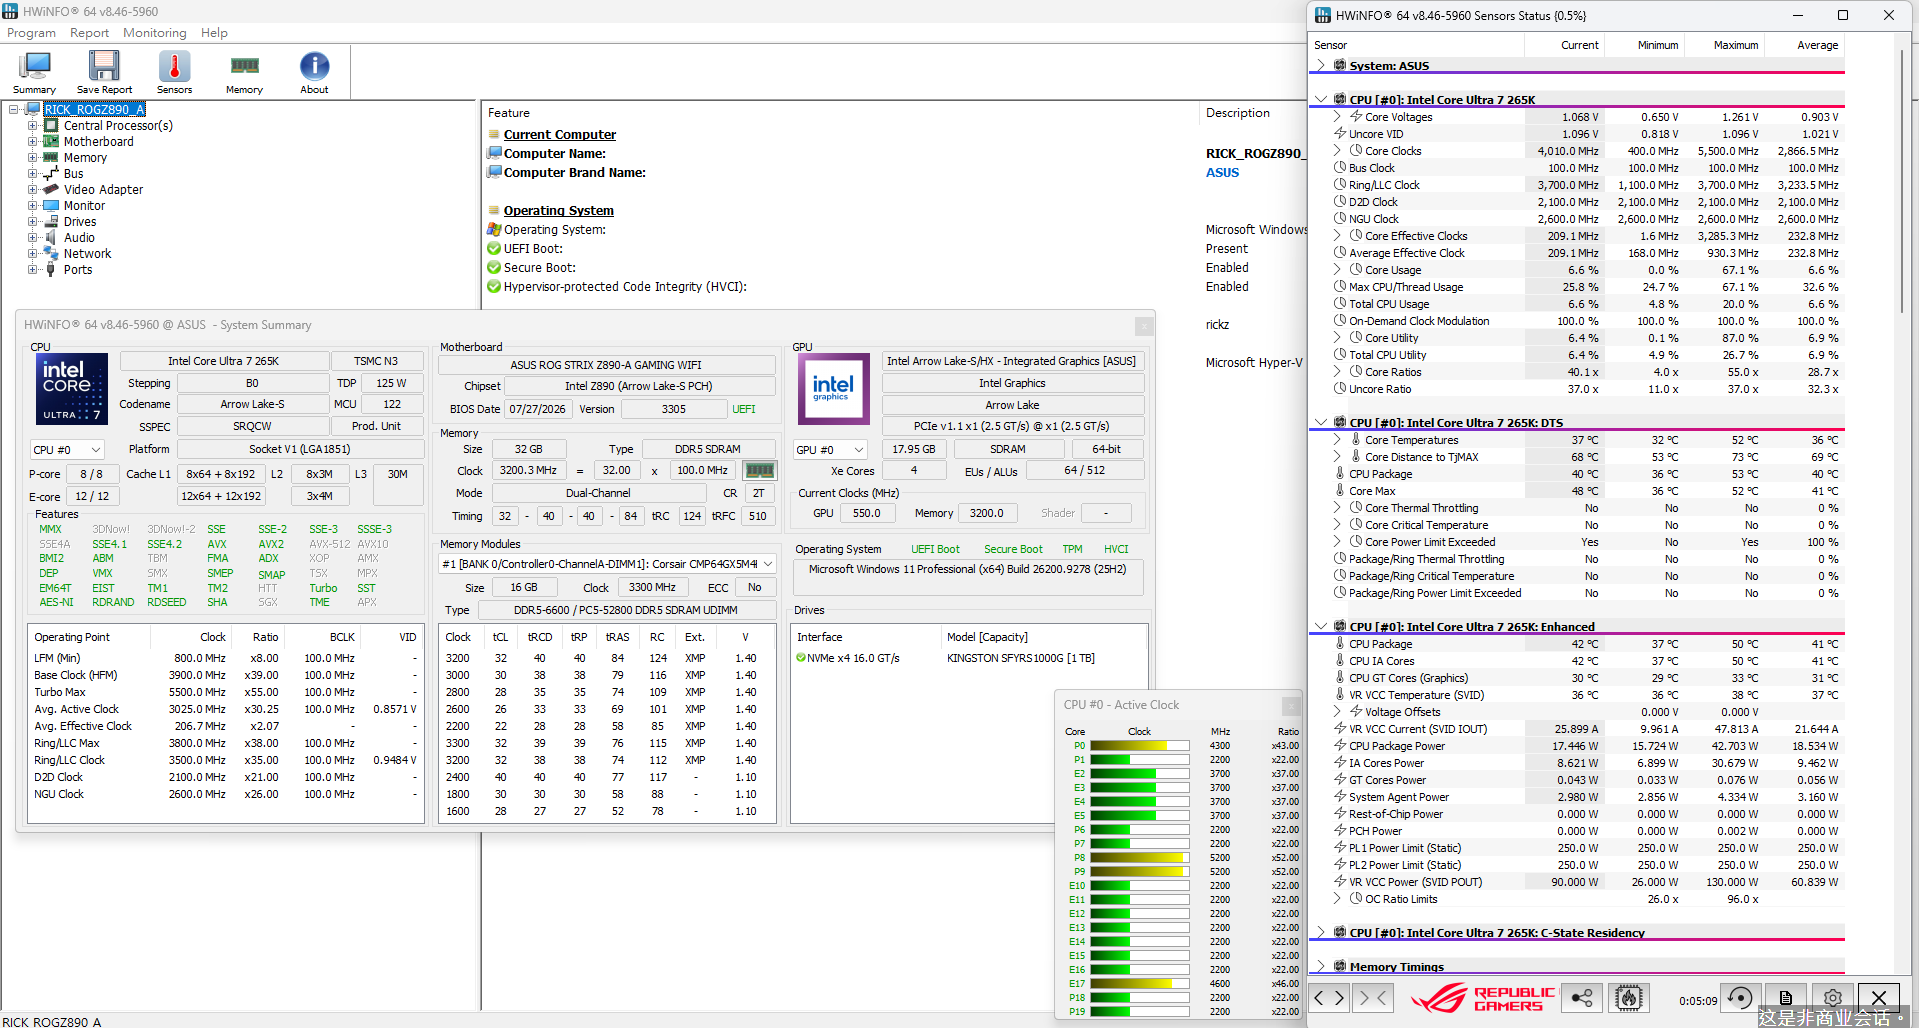This screenshot has height=1028, width=1919.
Task: Click the P0 core clock bar
Action: click(1139, 746)
